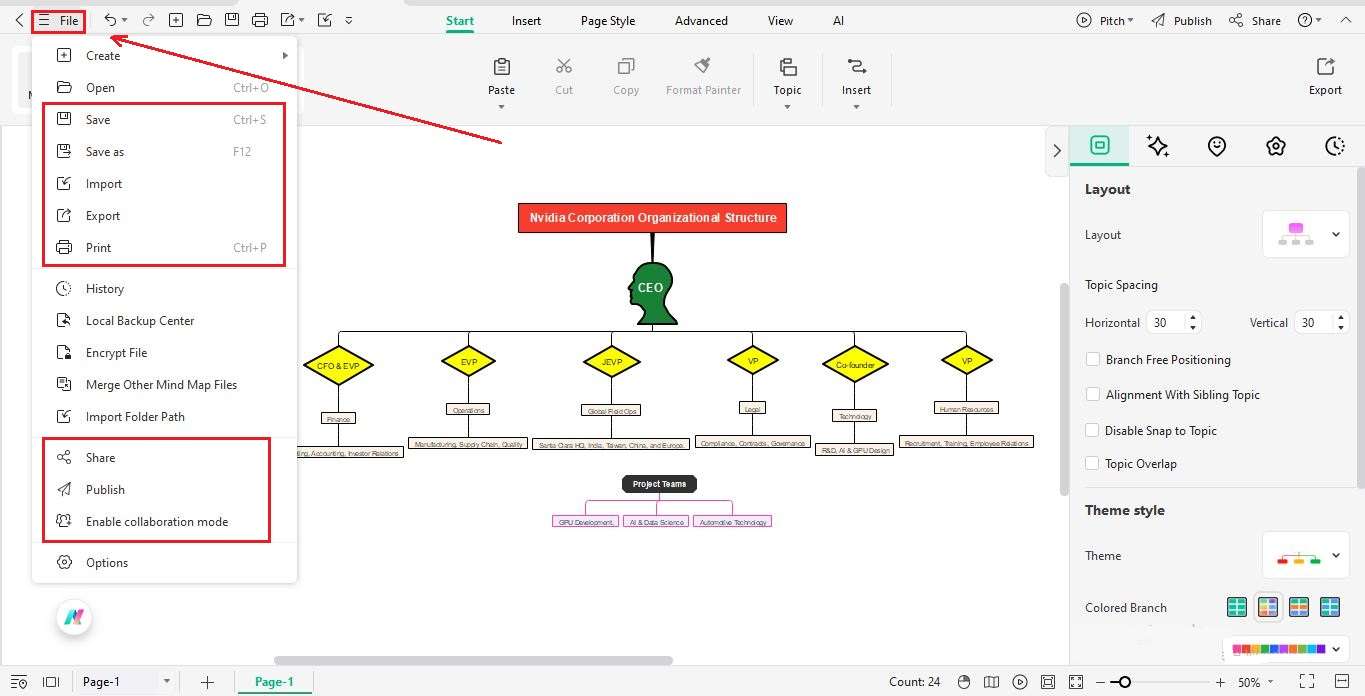Select the first Colored Branch swatch
Screen dimensions: 1365x696
pyautogui.click(x=1237, y=607)
